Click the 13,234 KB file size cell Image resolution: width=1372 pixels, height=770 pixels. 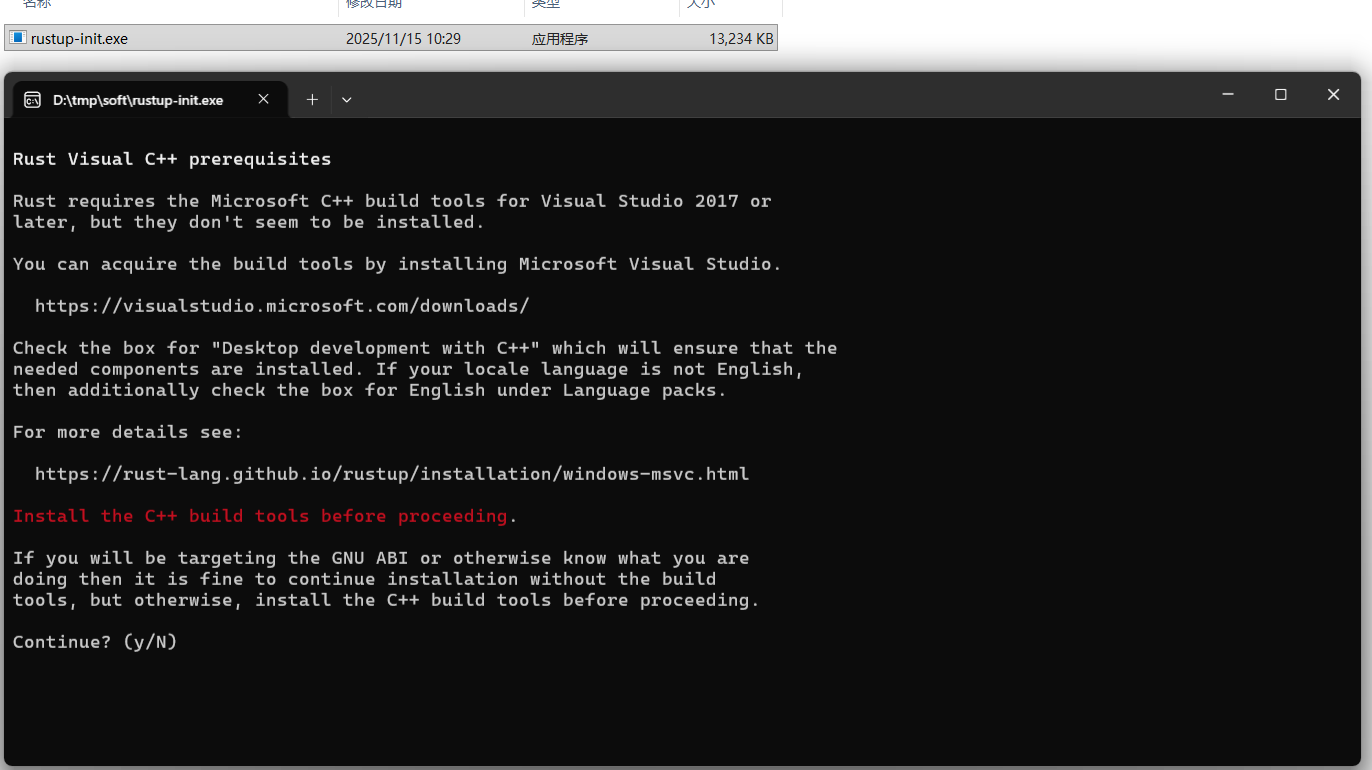coord(741,39)
